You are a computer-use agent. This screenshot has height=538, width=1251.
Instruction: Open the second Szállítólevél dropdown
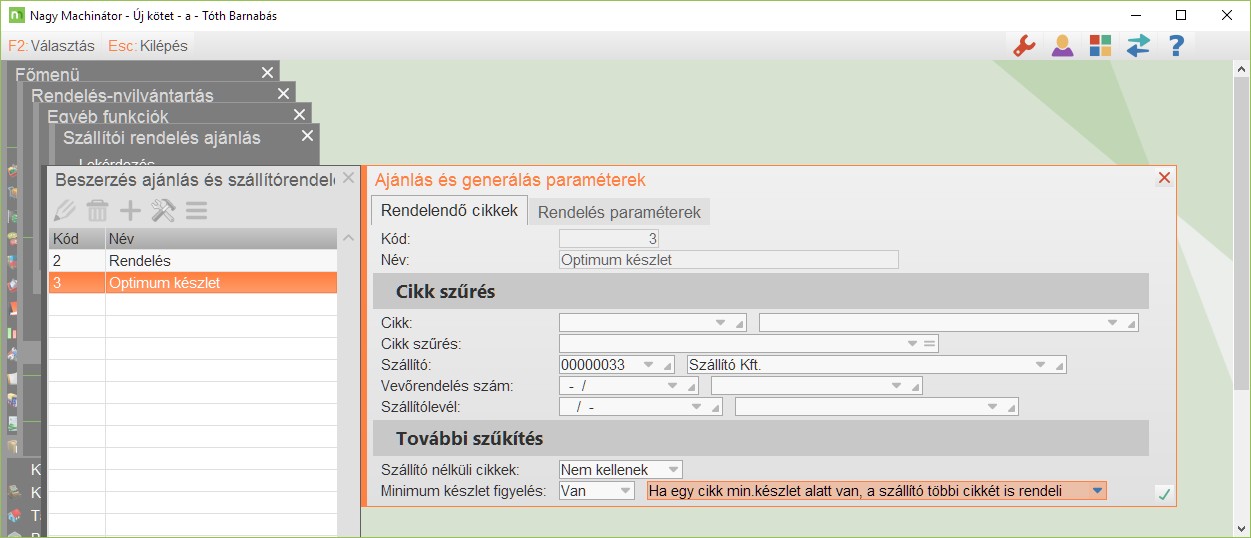[x=992, y=407]
